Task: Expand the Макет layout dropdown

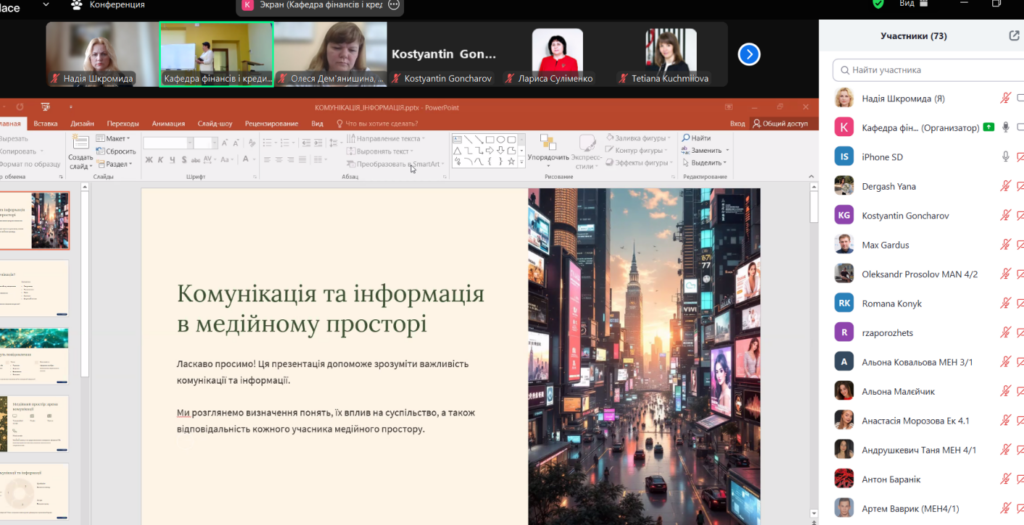Action: point(113,138)
